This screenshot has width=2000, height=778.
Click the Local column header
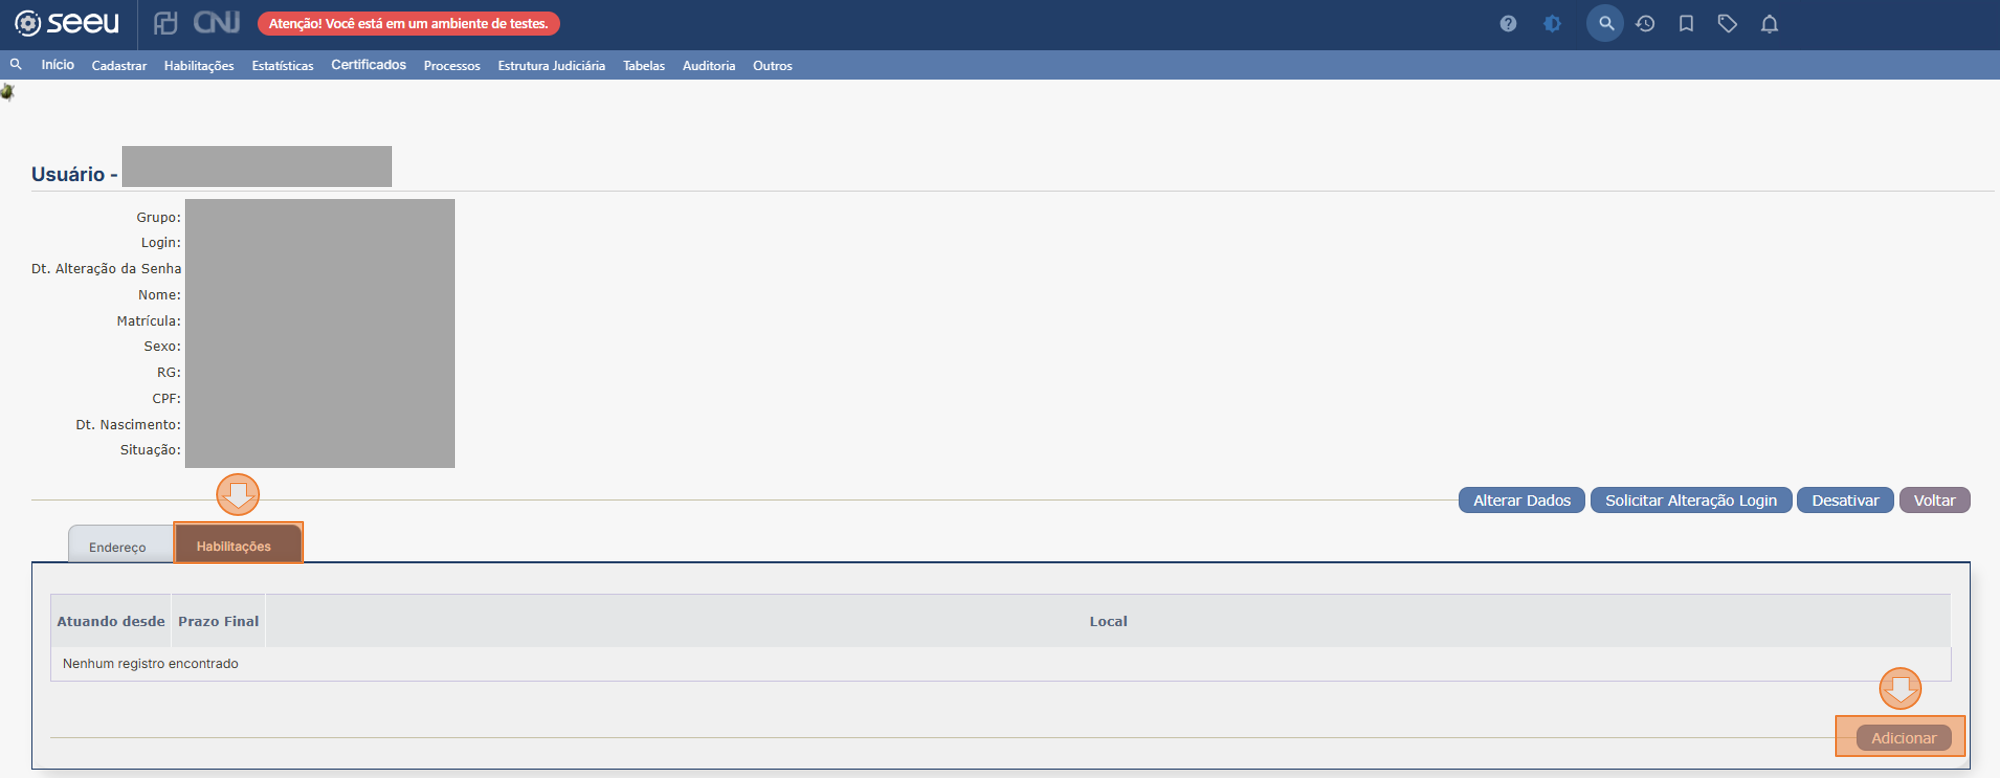tap(1108, 621)
